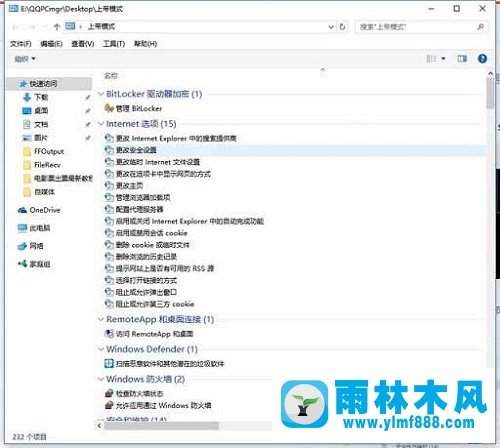
Task: Open the 管理 BitLocker item icon
Action: (109, 108)
